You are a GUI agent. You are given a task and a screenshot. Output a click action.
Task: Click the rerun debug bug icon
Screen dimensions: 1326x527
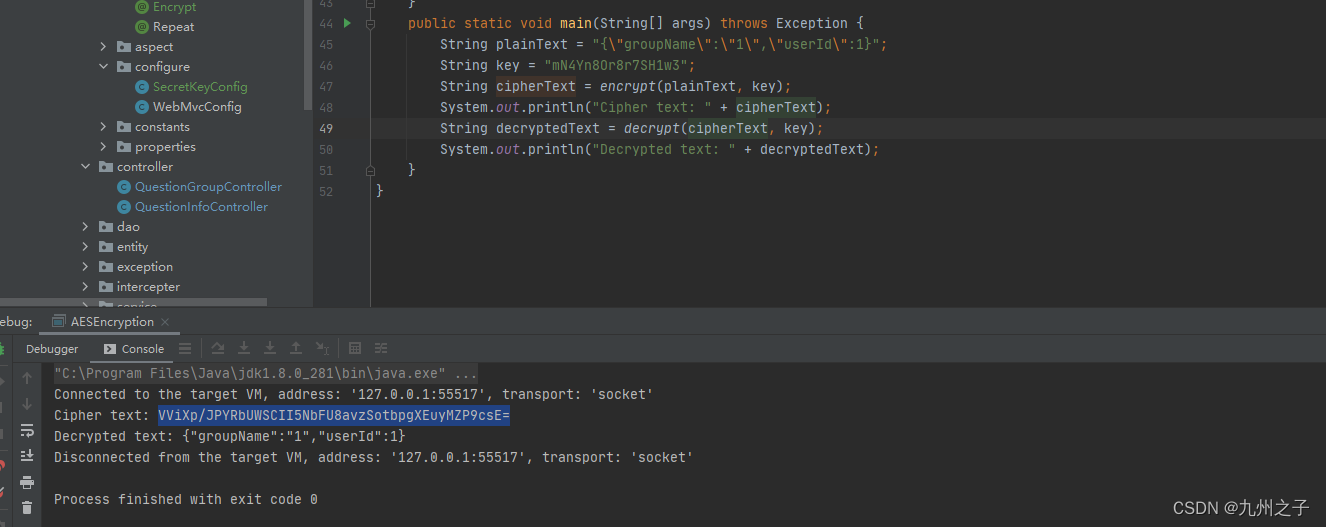[x=2, y=349]
